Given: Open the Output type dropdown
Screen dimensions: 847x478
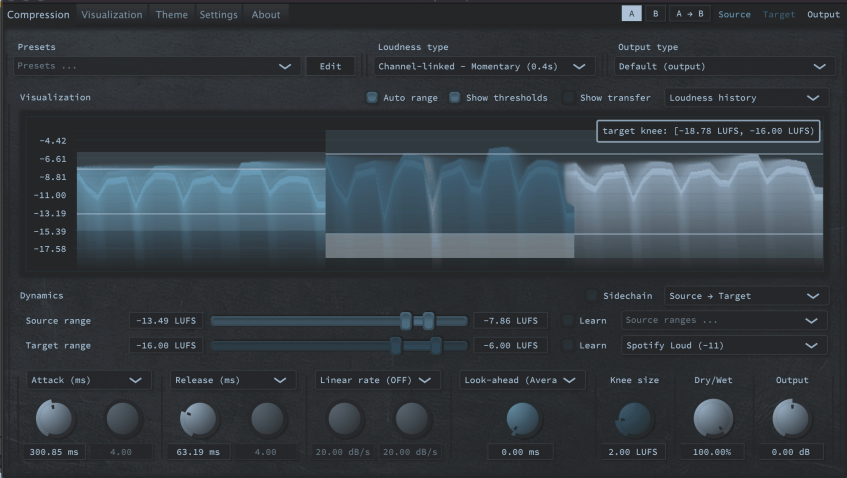Looking at the screenshot, I should [723, 66].
